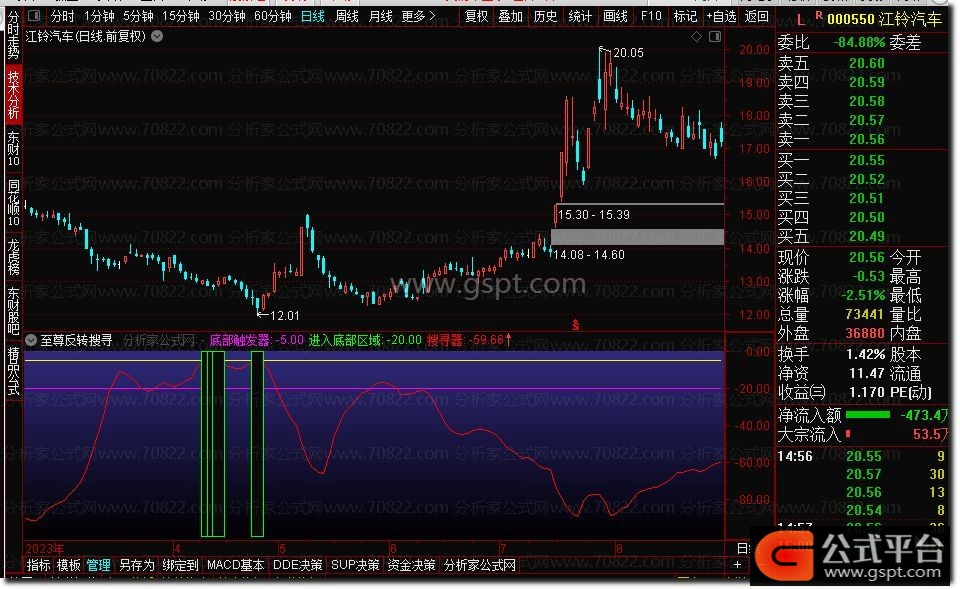The height and width of the screenshot is (589, 960).
Task: Switch to the MACD基本 indicator
Action: point(236,565)
